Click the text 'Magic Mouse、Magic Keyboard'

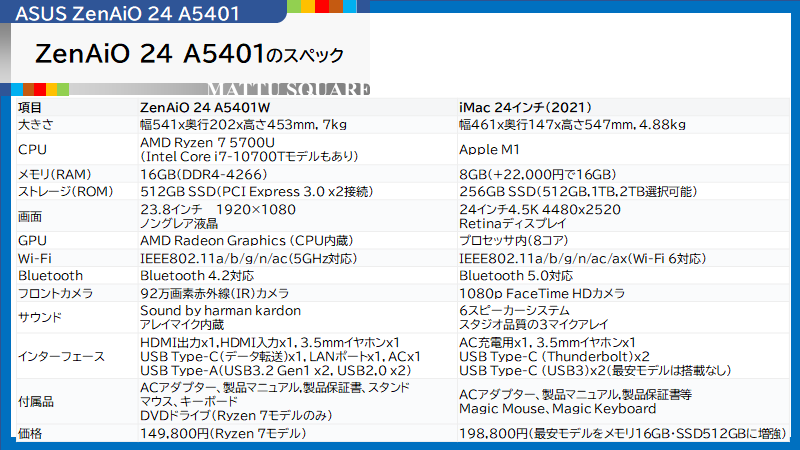pos(558,409)
